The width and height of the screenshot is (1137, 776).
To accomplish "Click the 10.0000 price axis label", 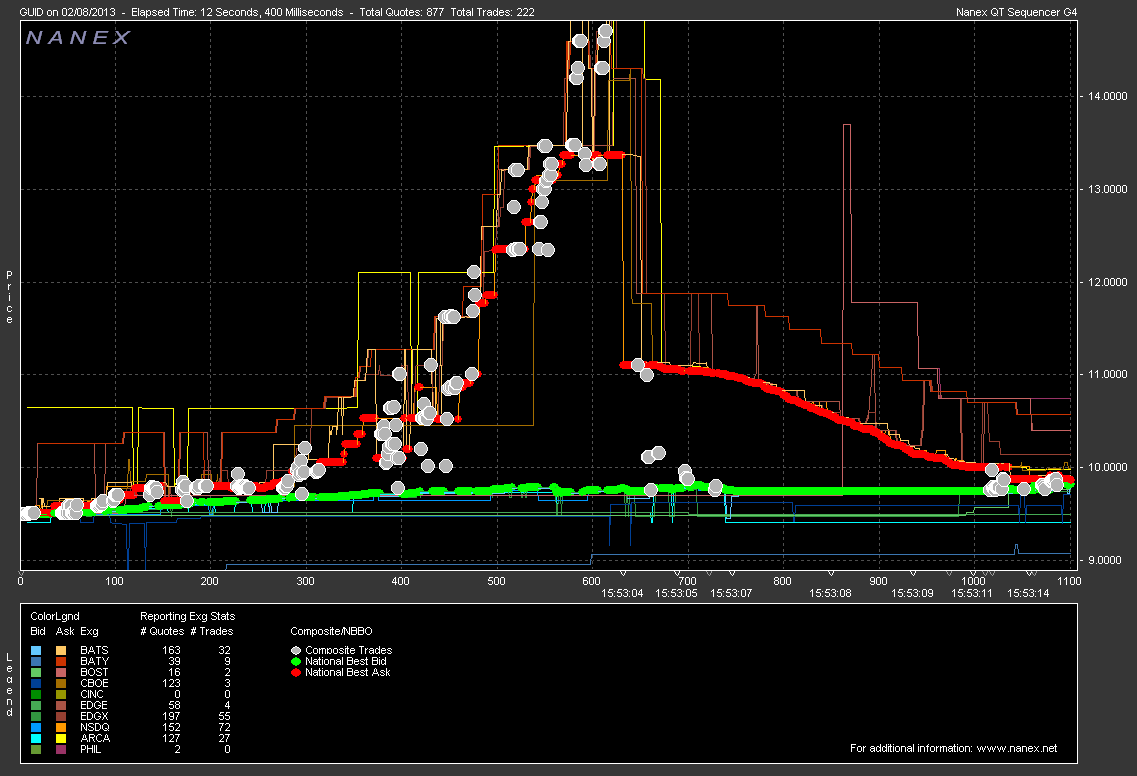I will pos(1107,467).
